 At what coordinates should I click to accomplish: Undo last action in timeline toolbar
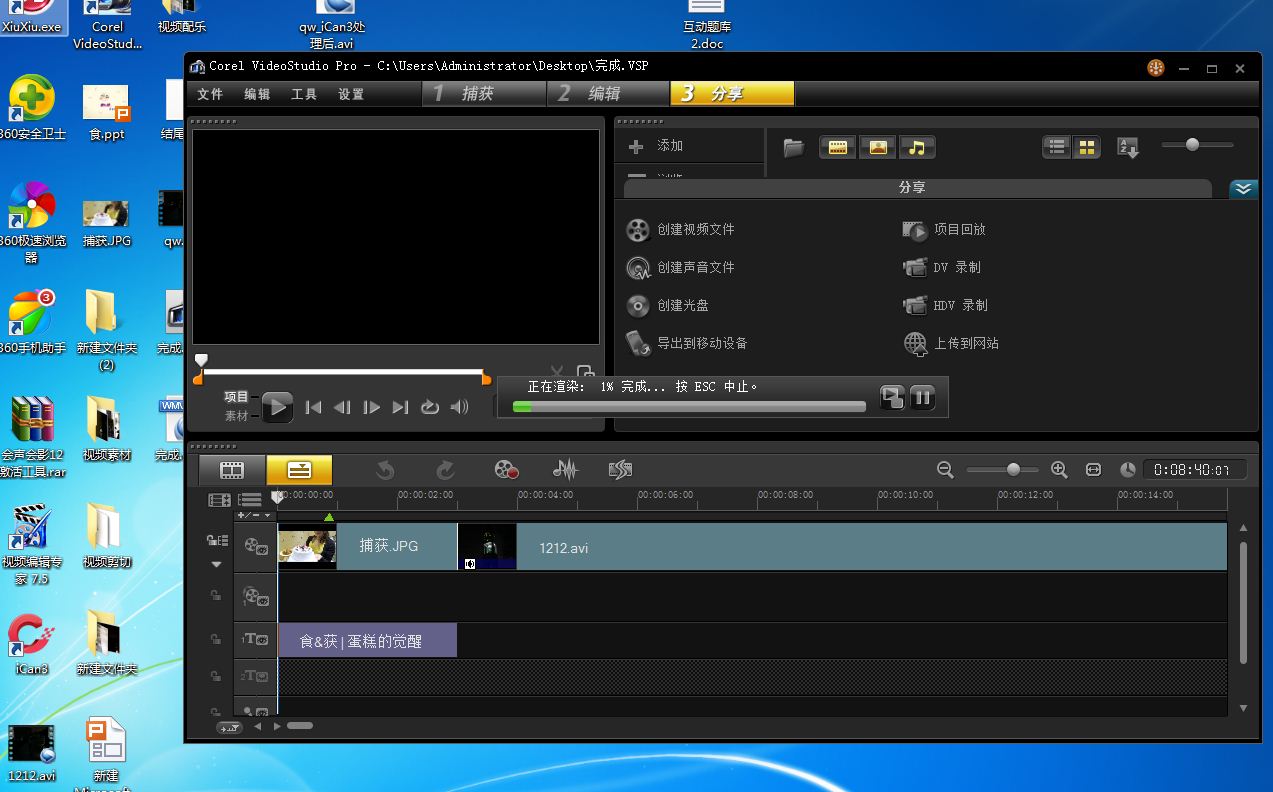pos(385,469)
